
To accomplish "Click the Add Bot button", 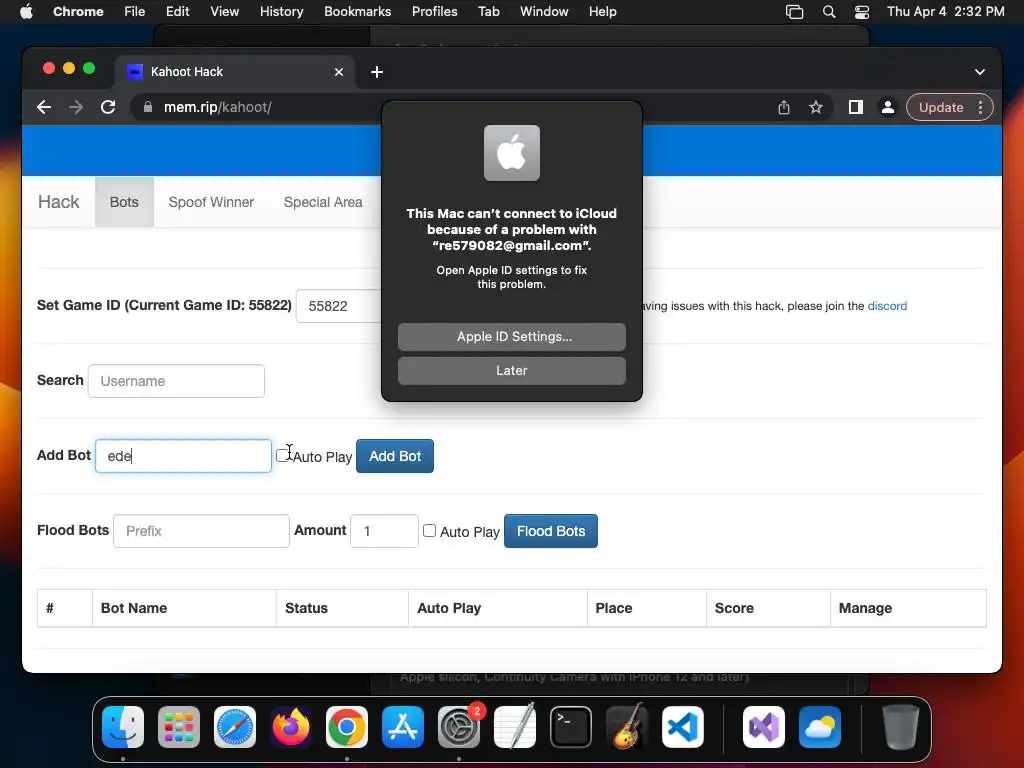I will point(394,456).
